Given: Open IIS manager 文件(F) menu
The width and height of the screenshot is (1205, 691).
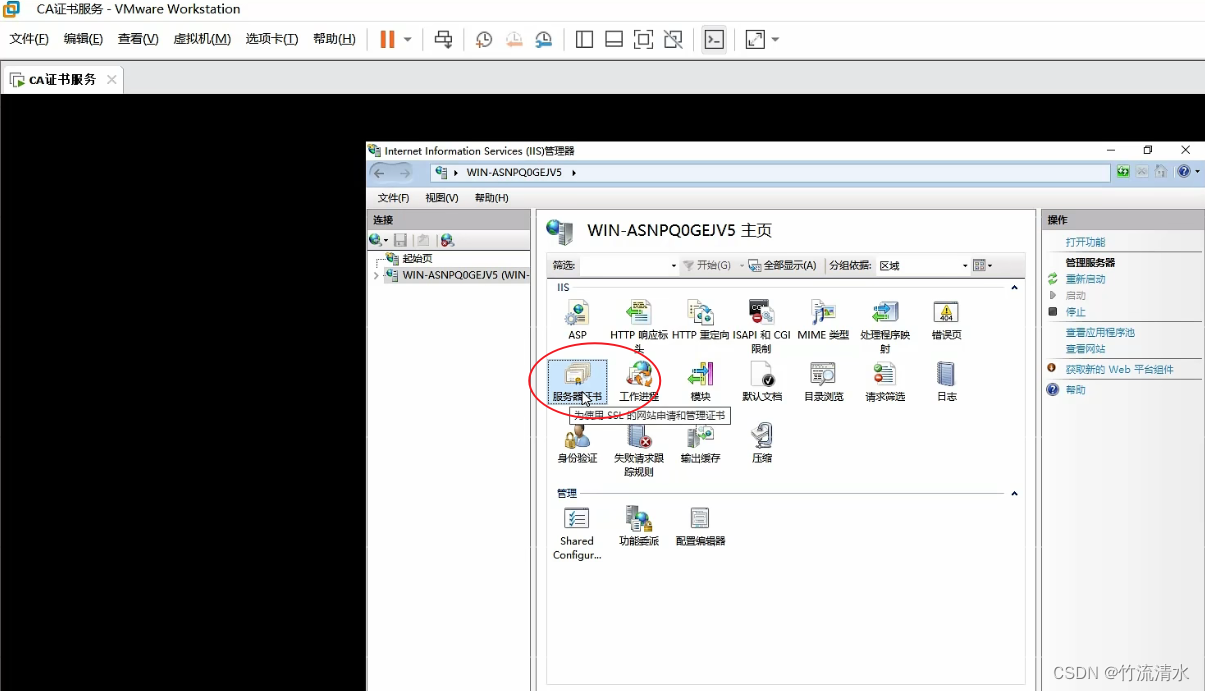Looking at the screenshot, I should coord(393,198).
